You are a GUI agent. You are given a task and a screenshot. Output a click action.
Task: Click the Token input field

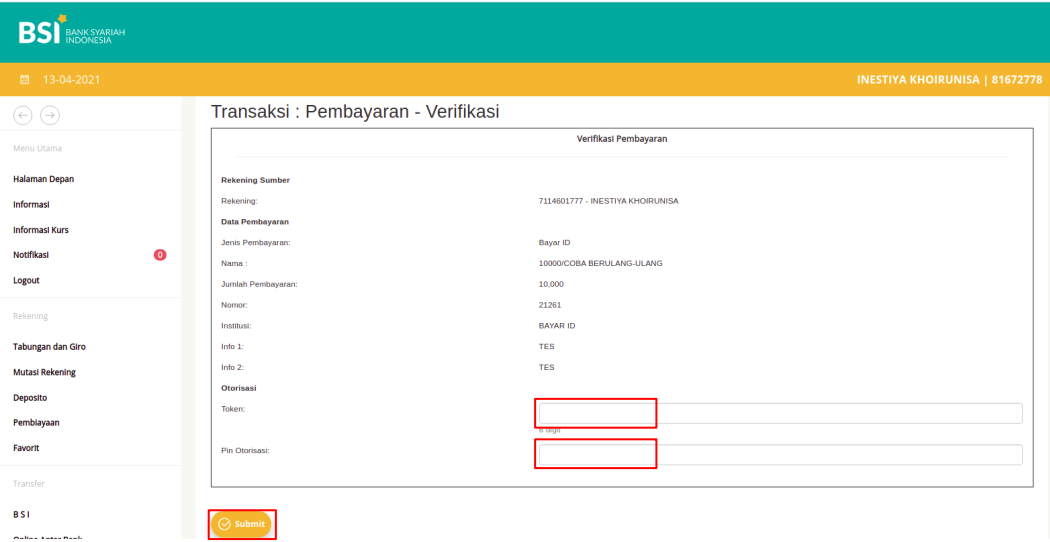click(780, 413)
